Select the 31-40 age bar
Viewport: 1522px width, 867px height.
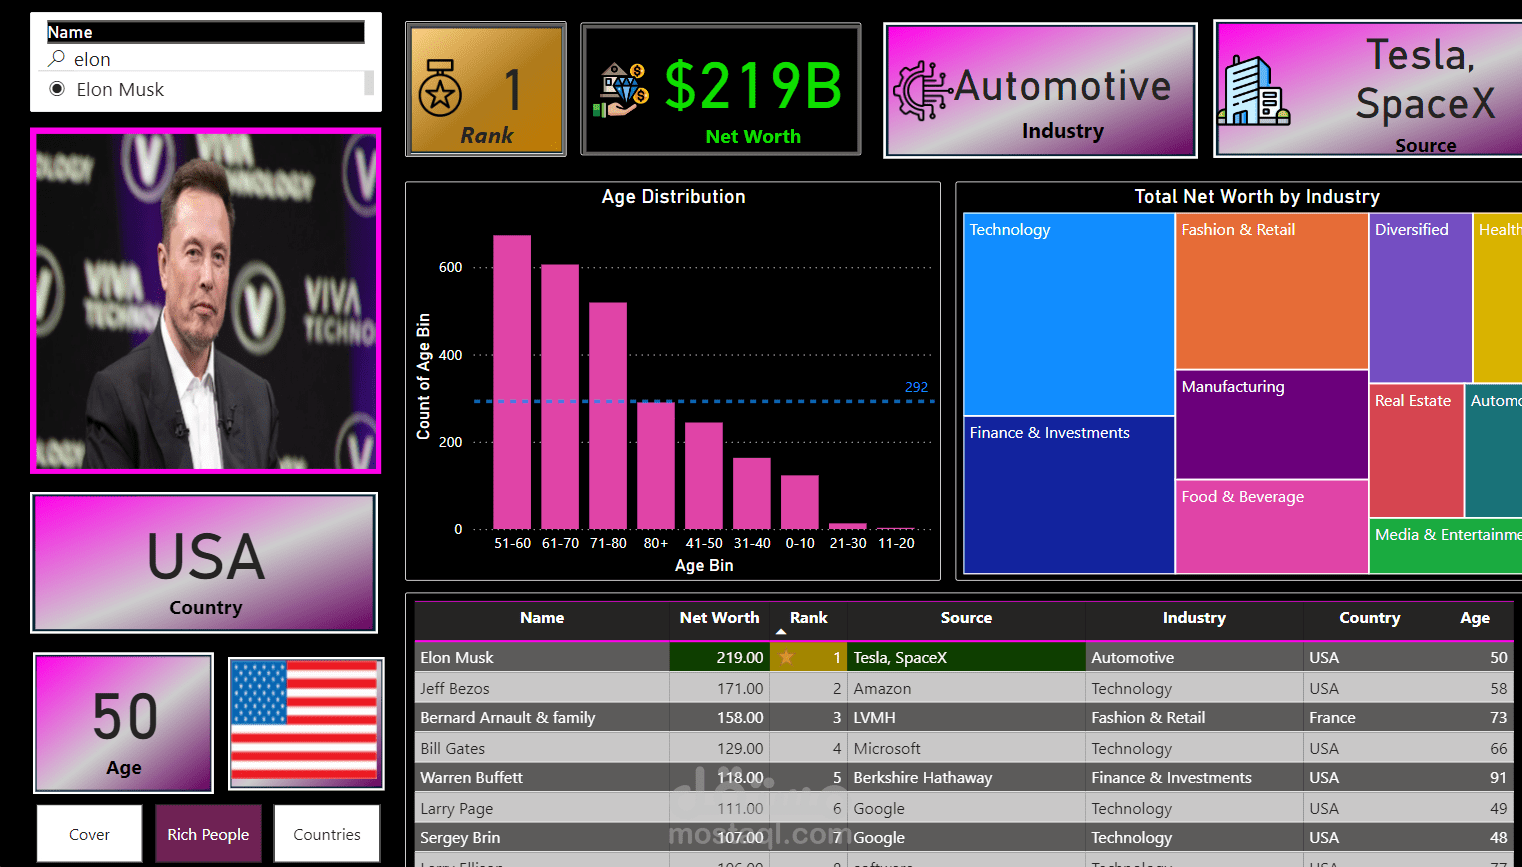click(x=752, y=493)
